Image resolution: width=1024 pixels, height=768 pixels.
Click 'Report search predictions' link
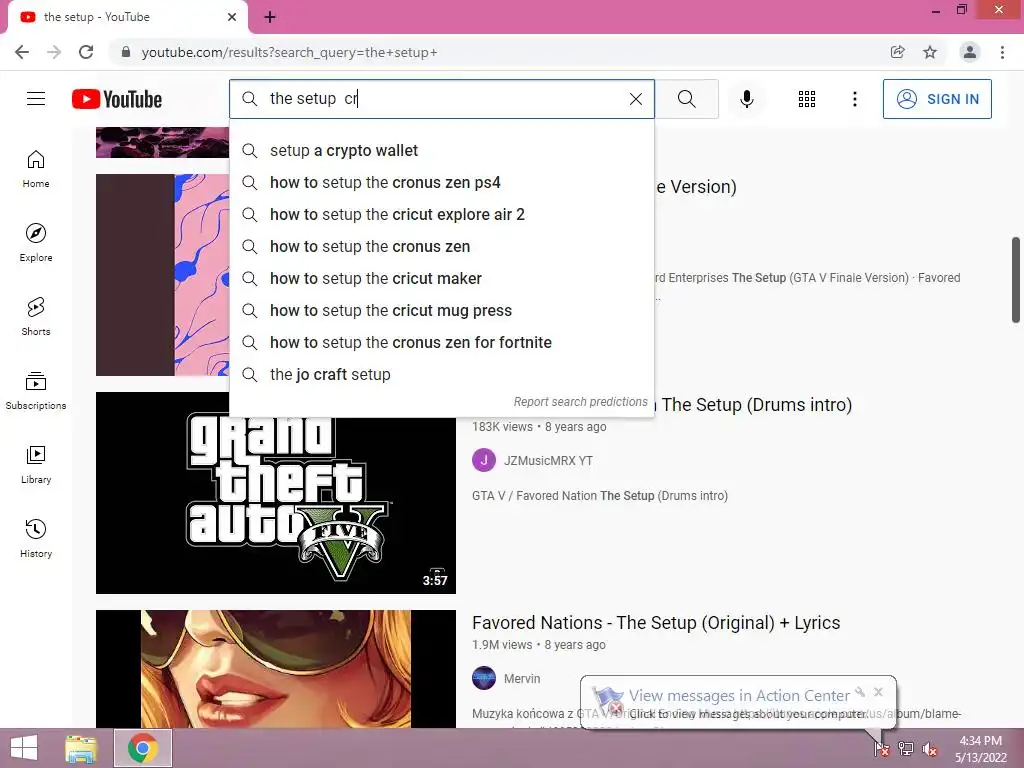[x=580, y=402]
